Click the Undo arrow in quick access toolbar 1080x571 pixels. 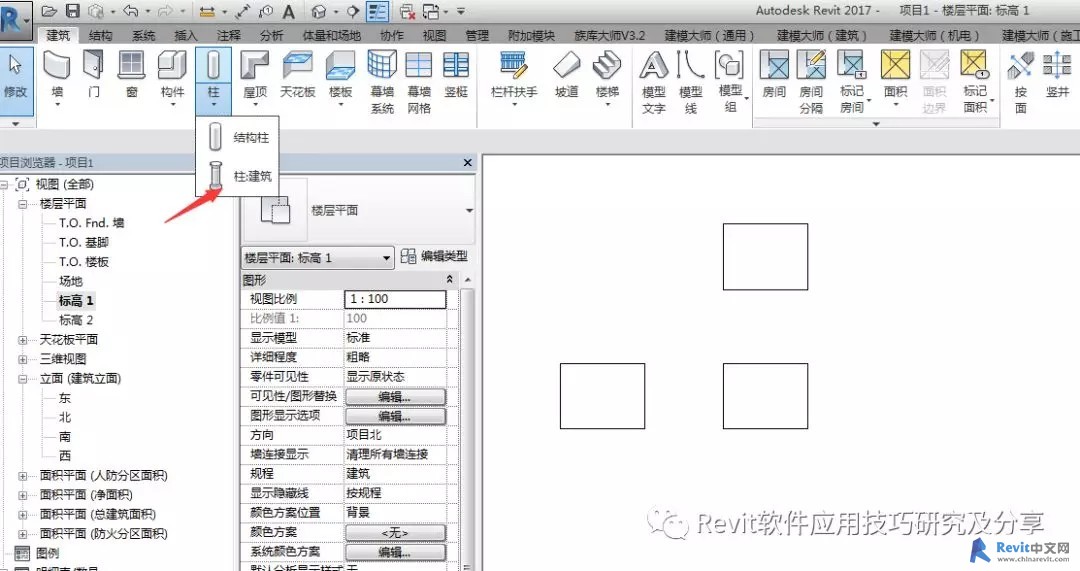pos(130,11)
